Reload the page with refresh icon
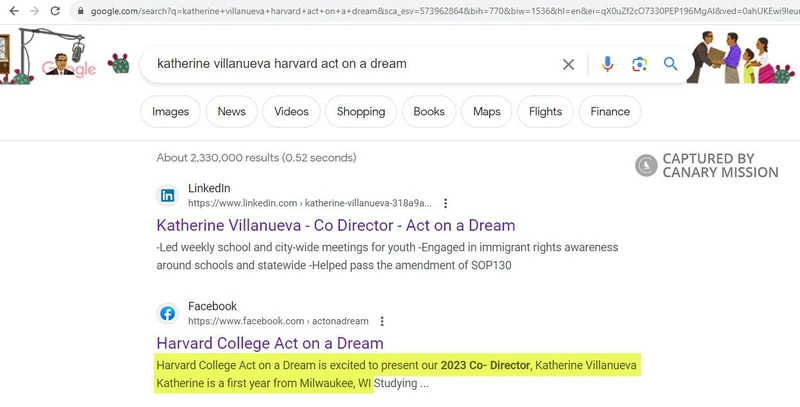 click(x=55, y=11)
